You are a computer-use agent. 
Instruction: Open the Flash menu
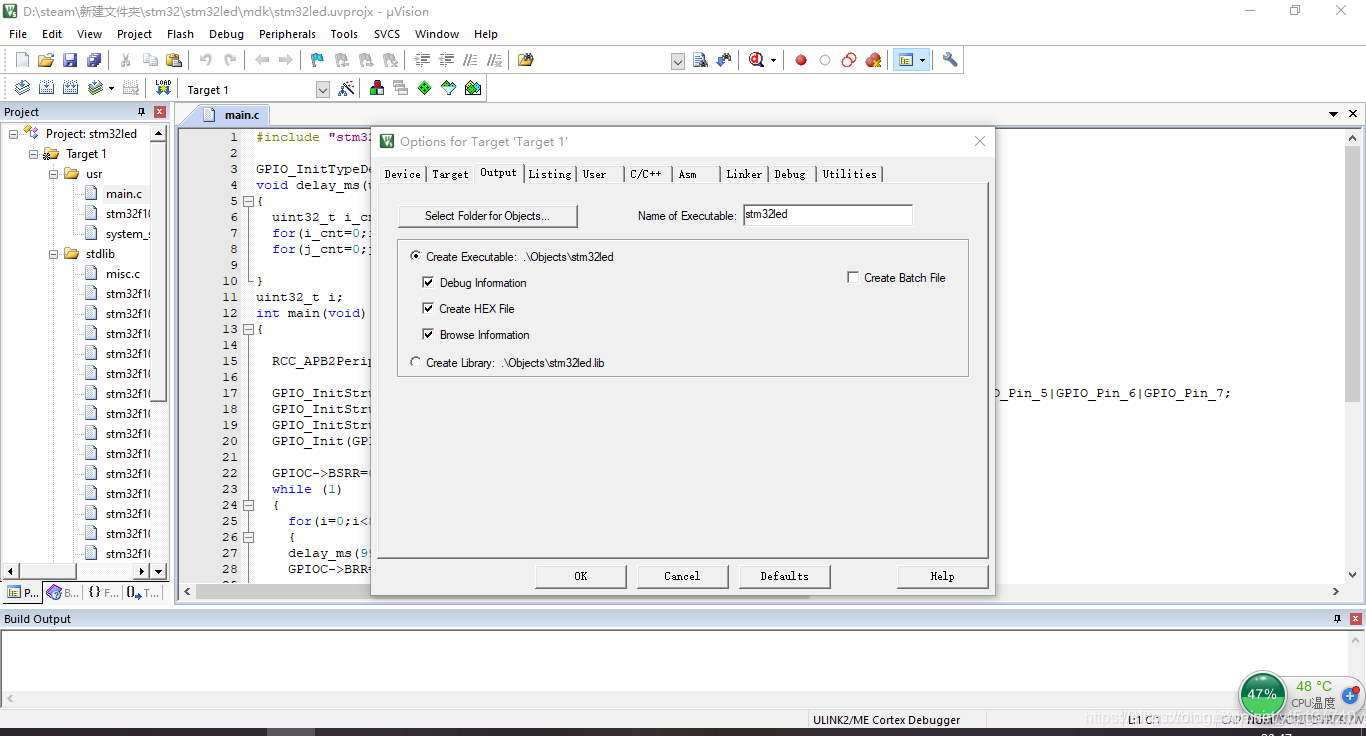(180, 34)
